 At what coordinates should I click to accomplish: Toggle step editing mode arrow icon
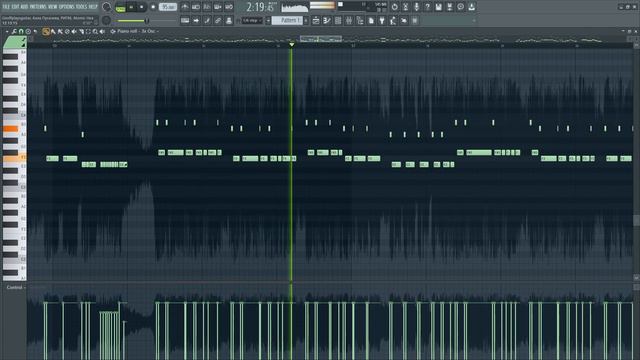[196, 20]
